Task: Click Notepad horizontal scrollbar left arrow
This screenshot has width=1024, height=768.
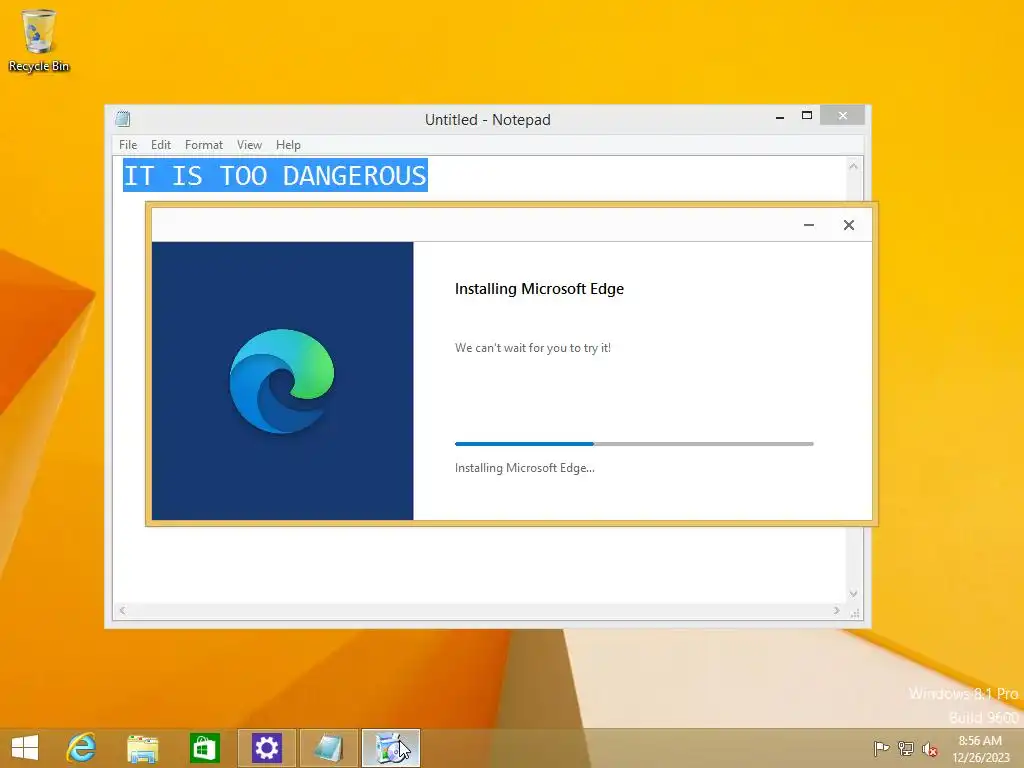Action: [x=122, y=611]
